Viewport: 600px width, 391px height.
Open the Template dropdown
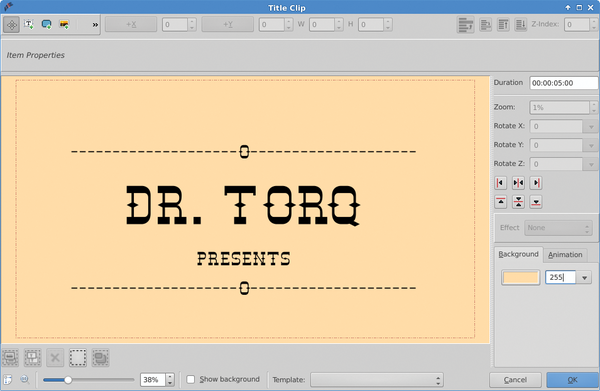(377, 380)
